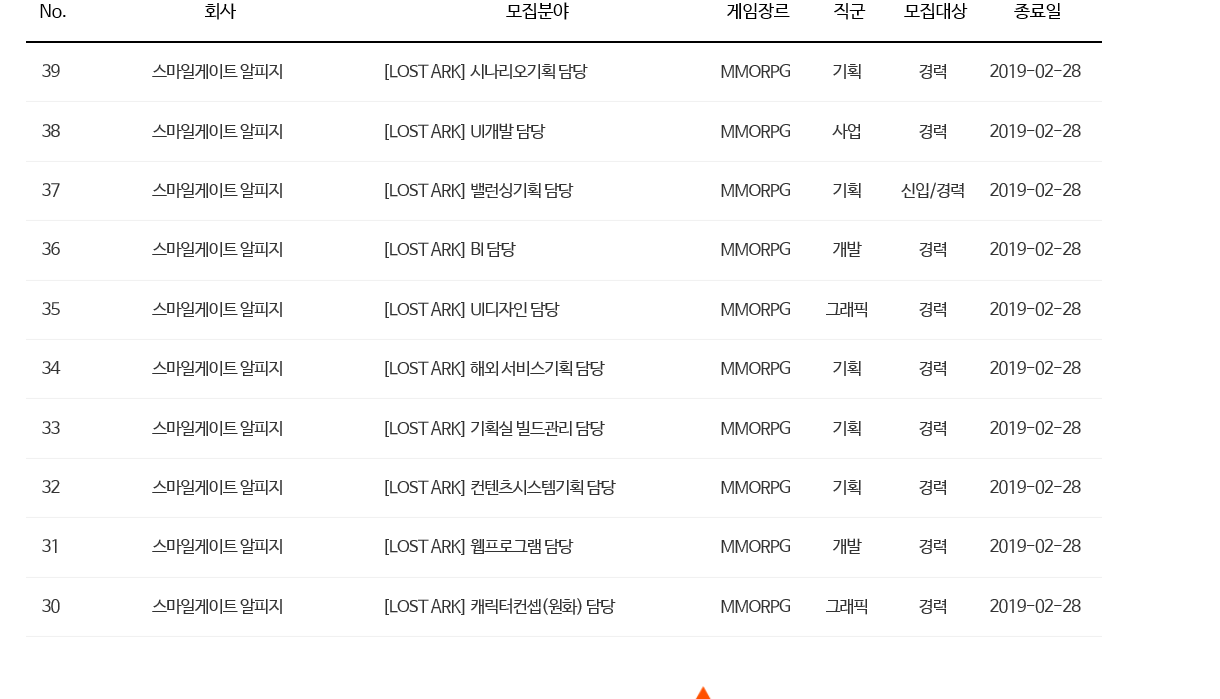Click 스마일게이트 알피지 in row number 39
1220x699 pixels.
click(218, 72)
